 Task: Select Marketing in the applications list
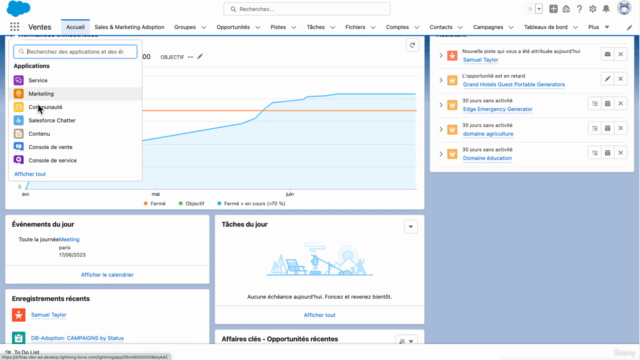pyautogui.click(x=76, y=93)
